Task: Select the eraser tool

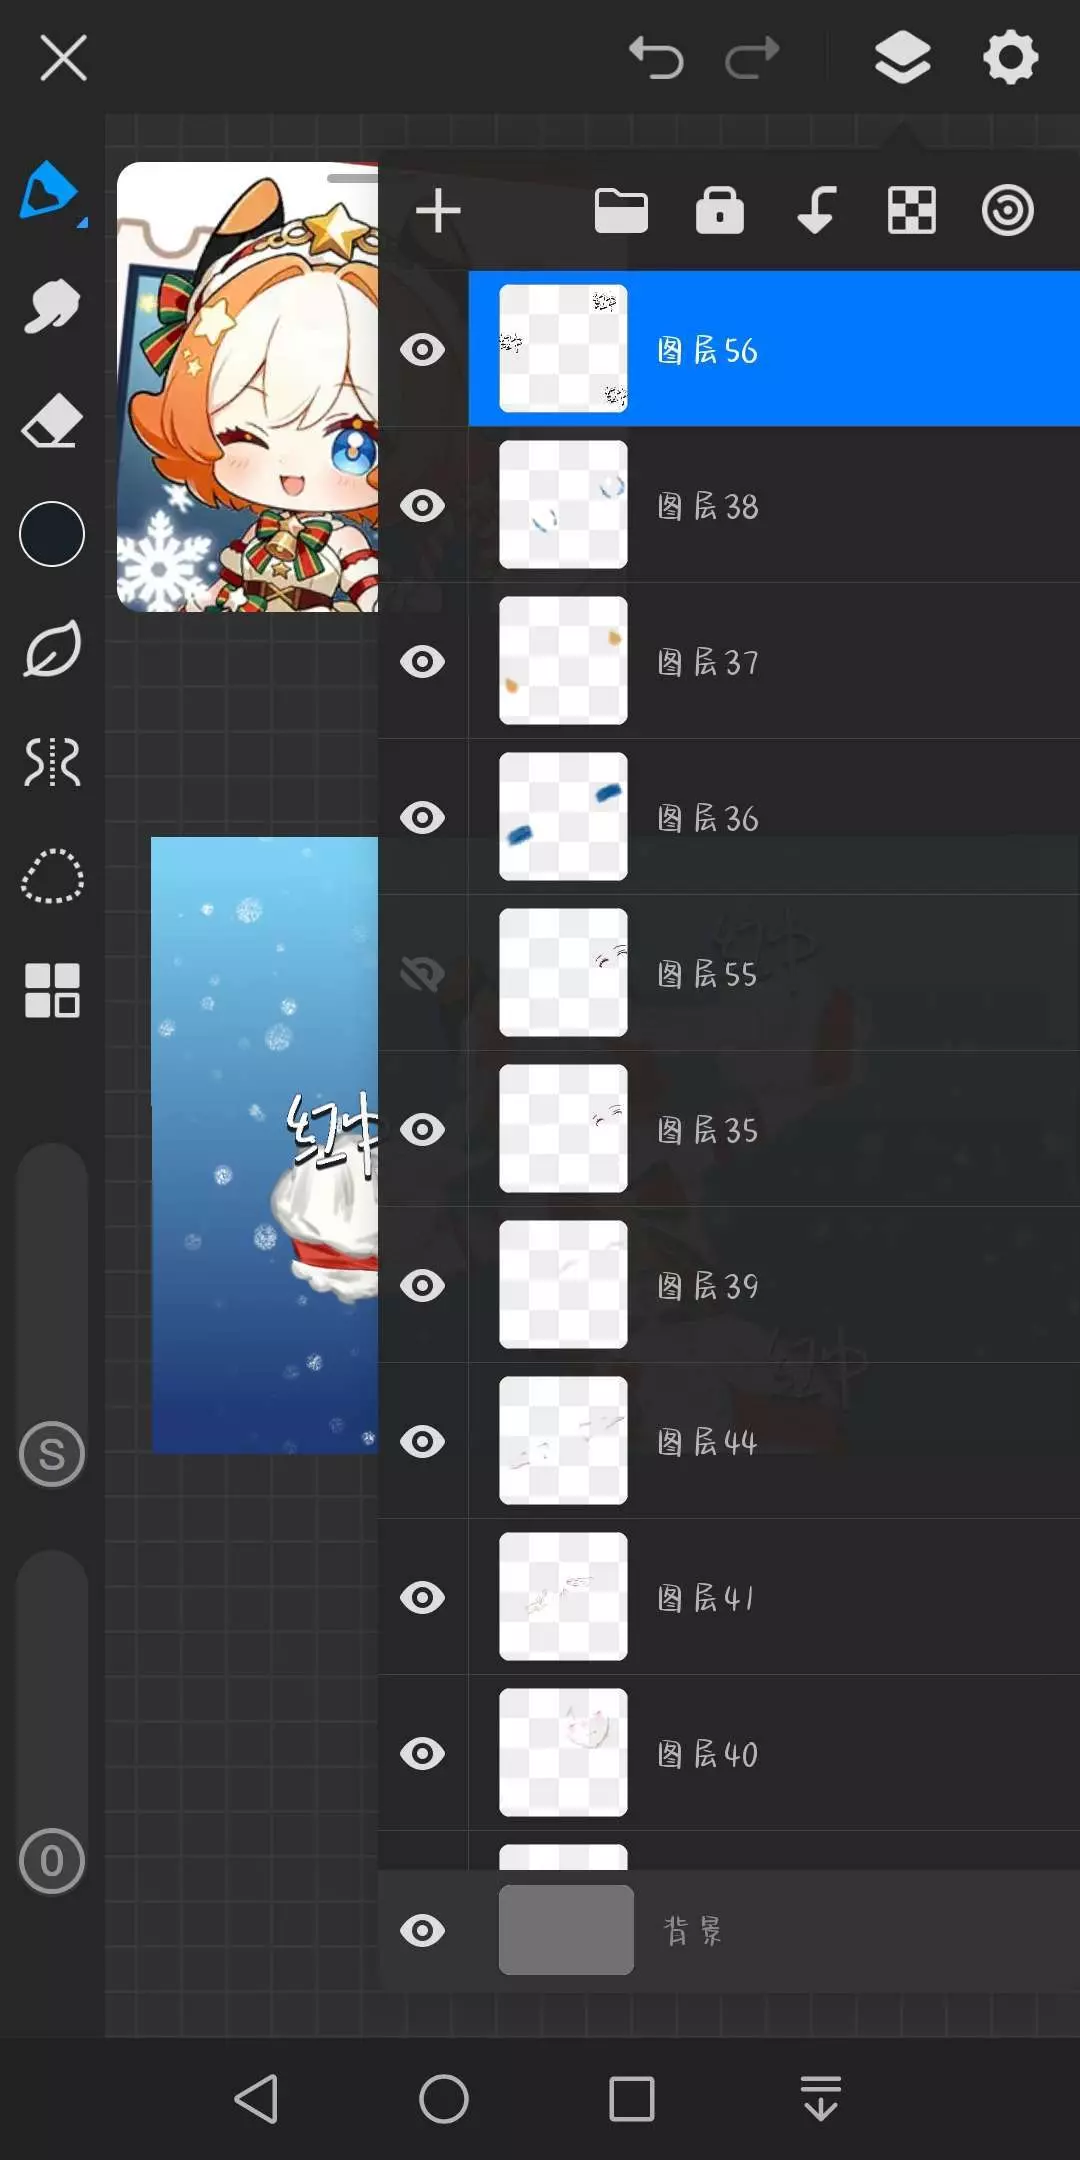Action: pos(51,420)
